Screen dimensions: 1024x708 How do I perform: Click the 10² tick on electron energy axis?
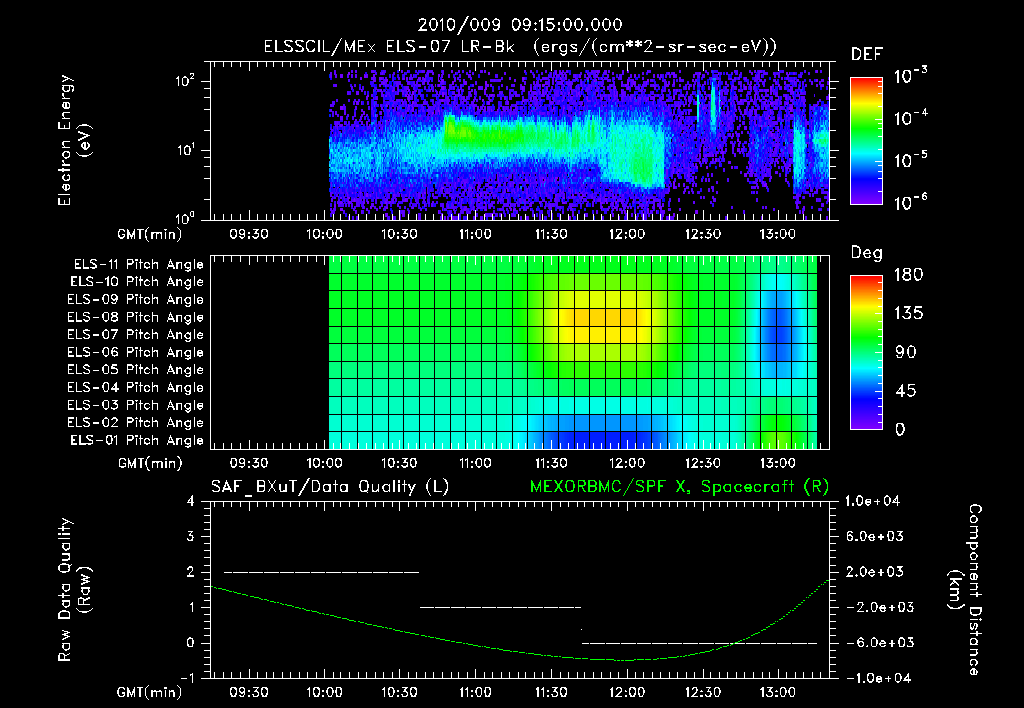pyautogui.click(x=185, y=81)
